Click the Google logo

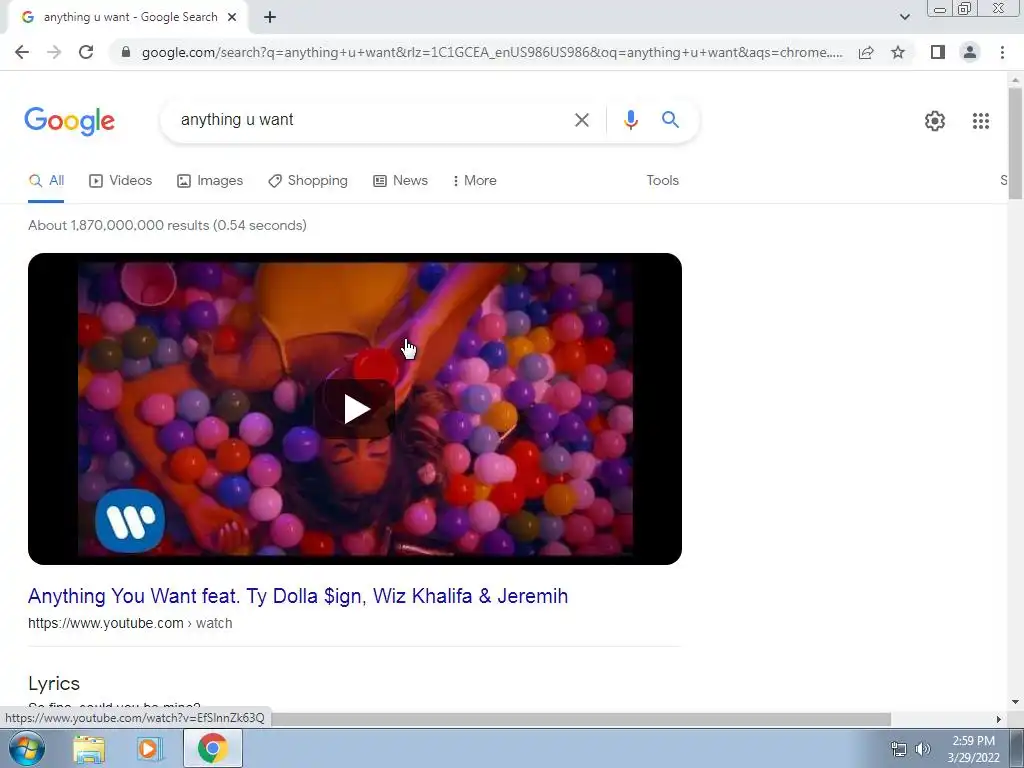pyautogui.click(x=70, y=121)
